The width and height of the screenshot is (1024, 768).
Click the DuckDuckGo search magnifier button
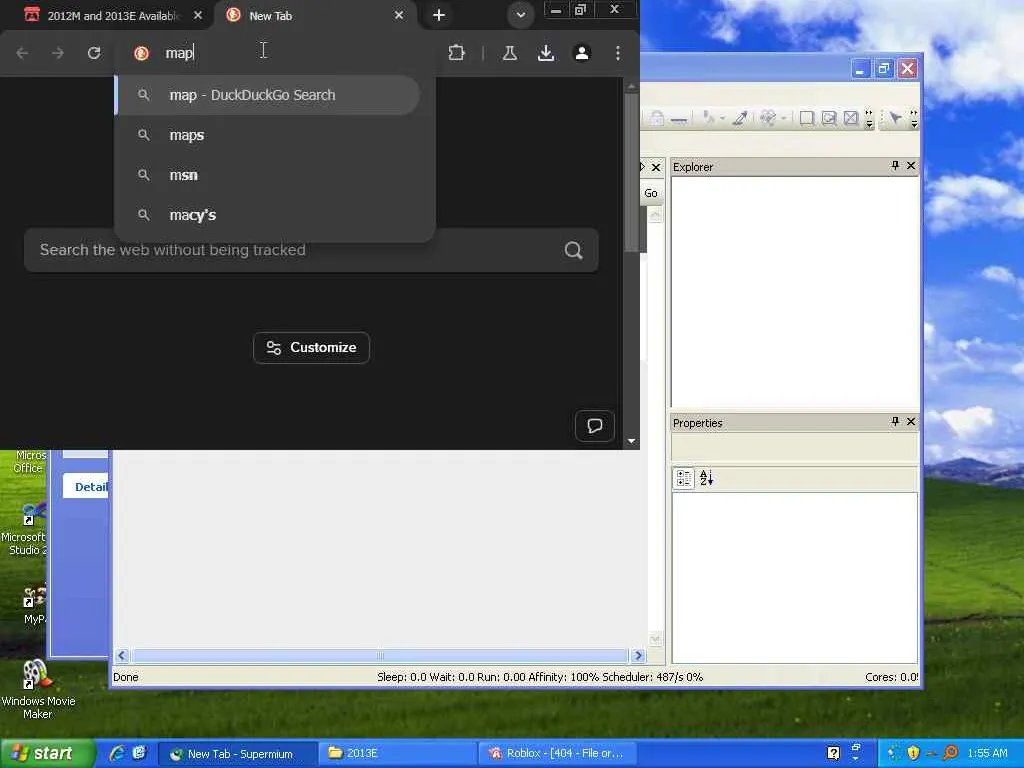[x=573, y=250]
